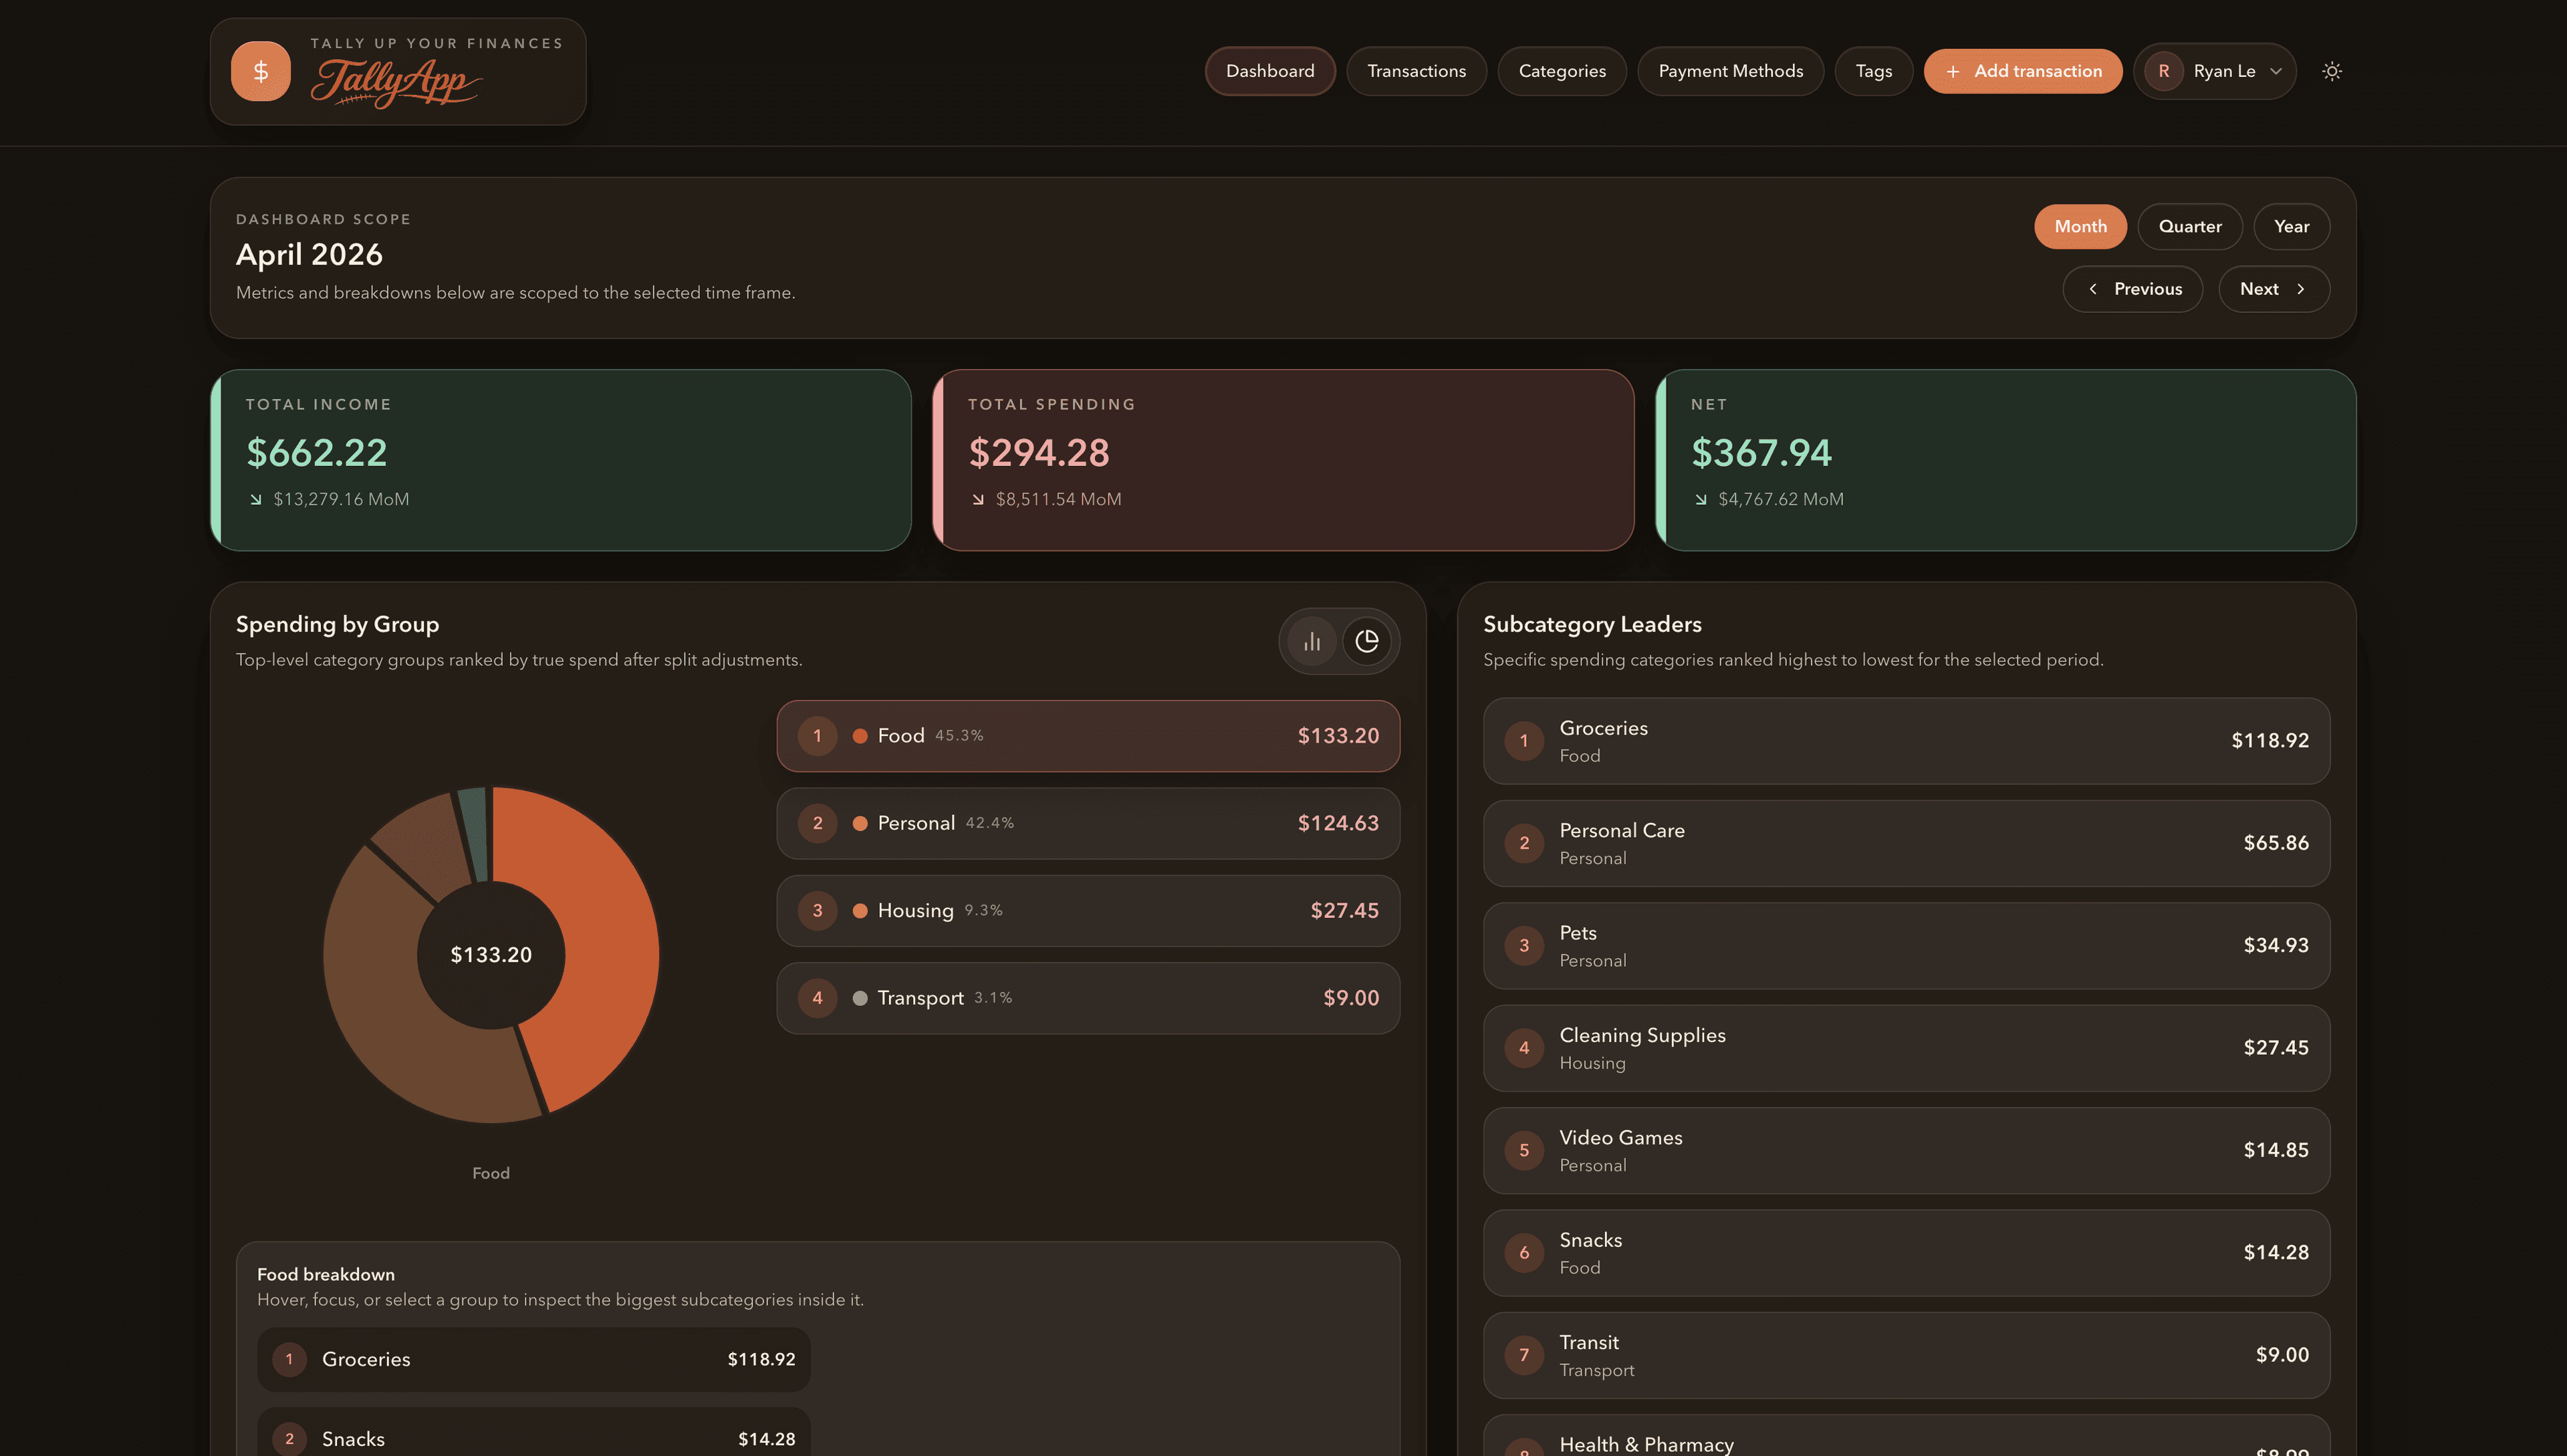This screenshot has height=1456, width=2567.
Task: Open the Categories page
Action: [x=1561, y=71]
